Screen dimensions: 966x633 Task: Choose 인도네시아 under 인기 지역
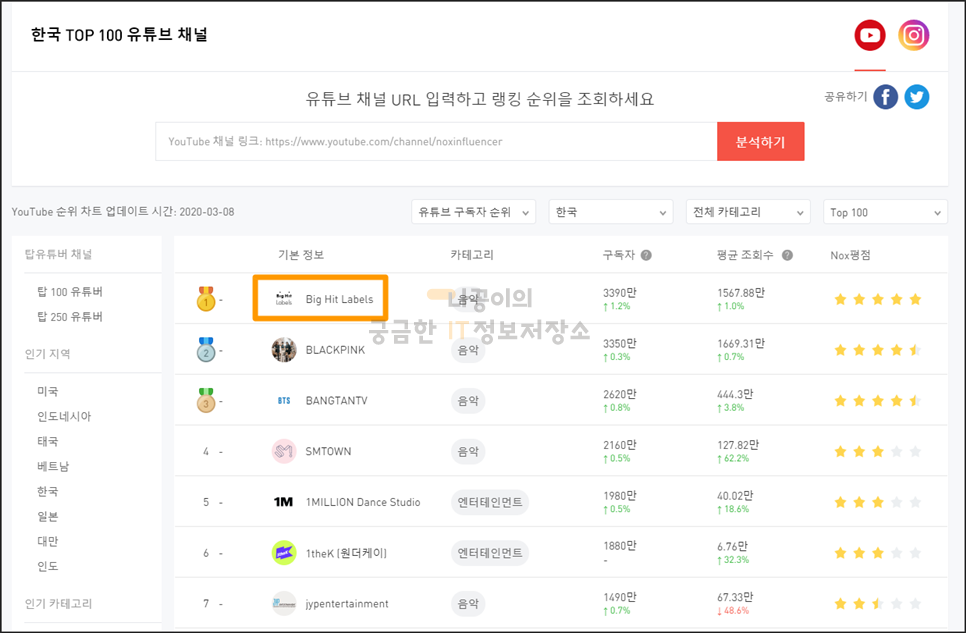(64, 416)
